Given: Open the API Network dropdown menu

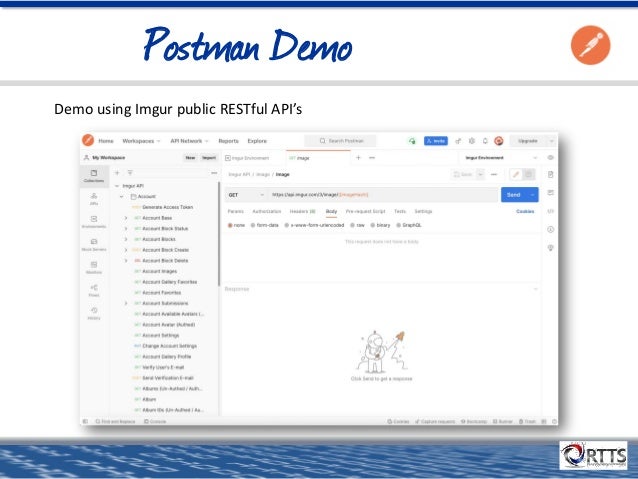Looking at the screenshot, I should [189, 141].
